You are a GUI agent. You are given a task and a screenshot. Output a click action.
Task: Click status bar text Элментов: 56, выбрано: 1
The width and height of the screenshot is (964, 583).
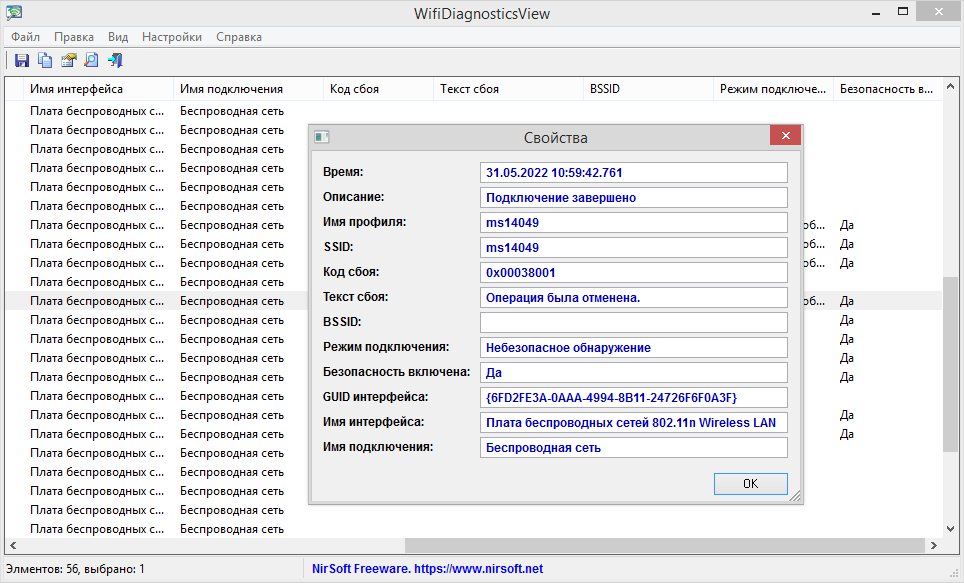75,569
